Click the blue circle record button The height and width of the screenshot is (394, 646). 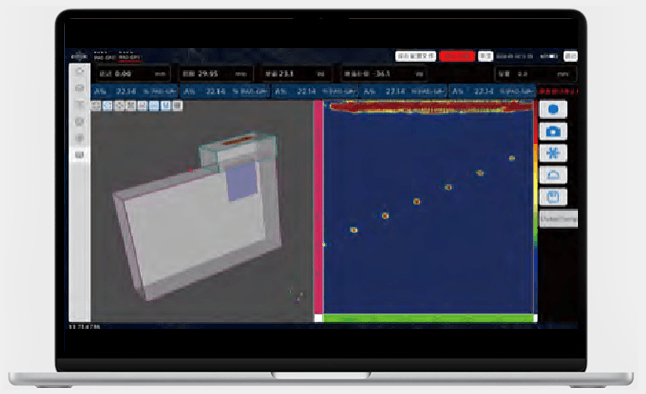pos(553,109)
